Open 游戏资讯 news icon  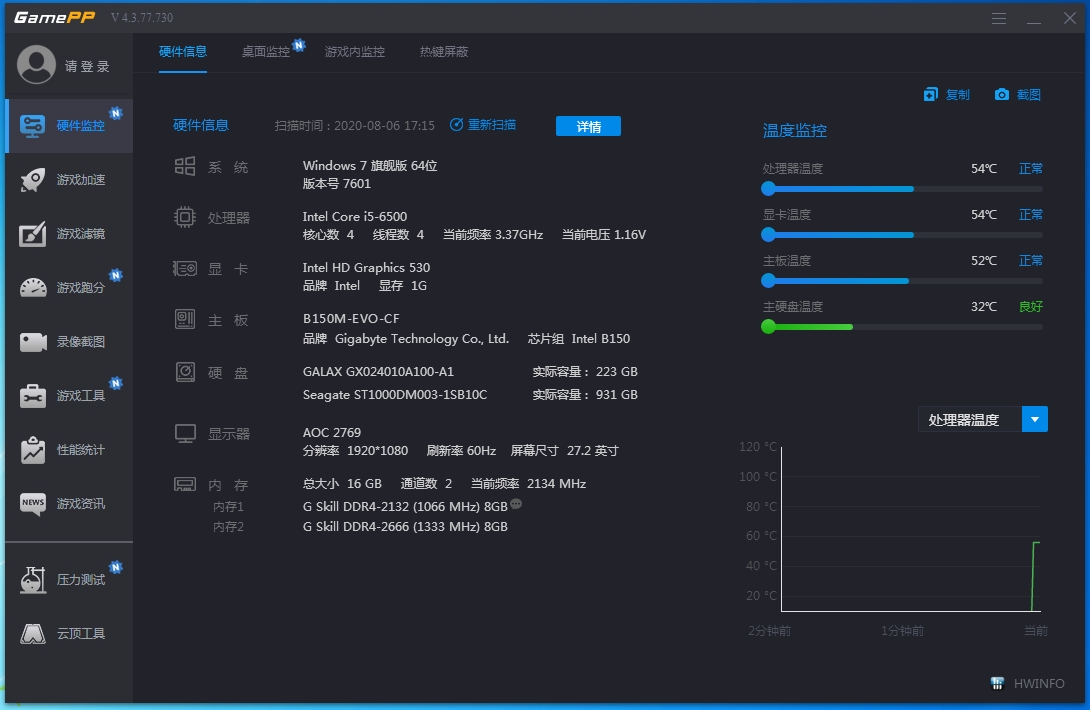pyautogui.click(x=33, y=503)
